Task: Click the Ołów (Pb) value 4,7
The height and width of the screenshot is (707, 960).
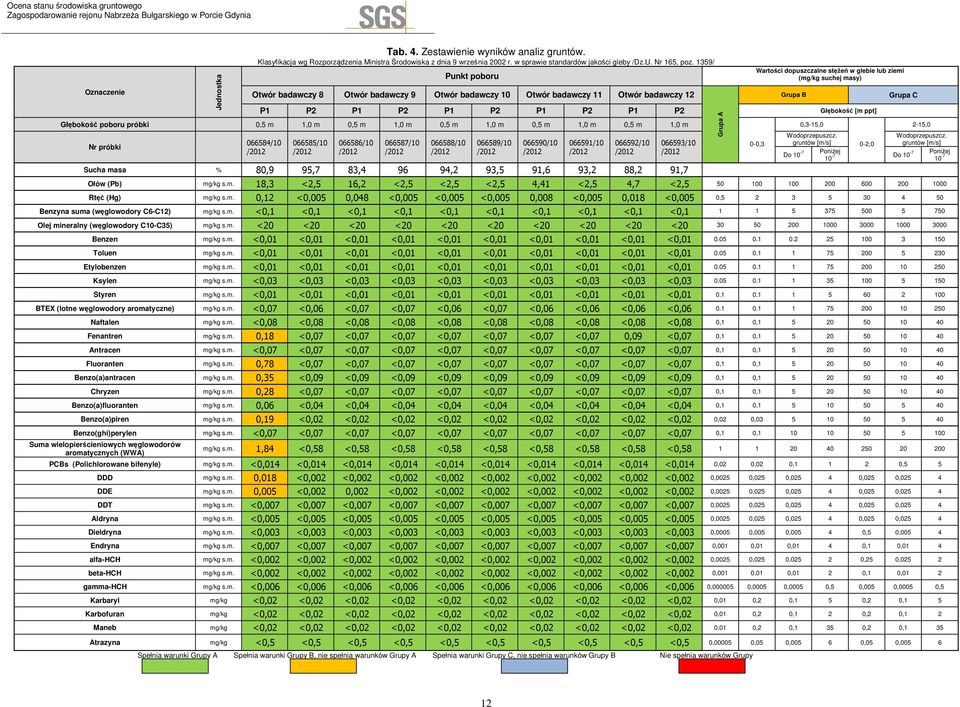Action: pyautogui.click(x=633, y=184)
